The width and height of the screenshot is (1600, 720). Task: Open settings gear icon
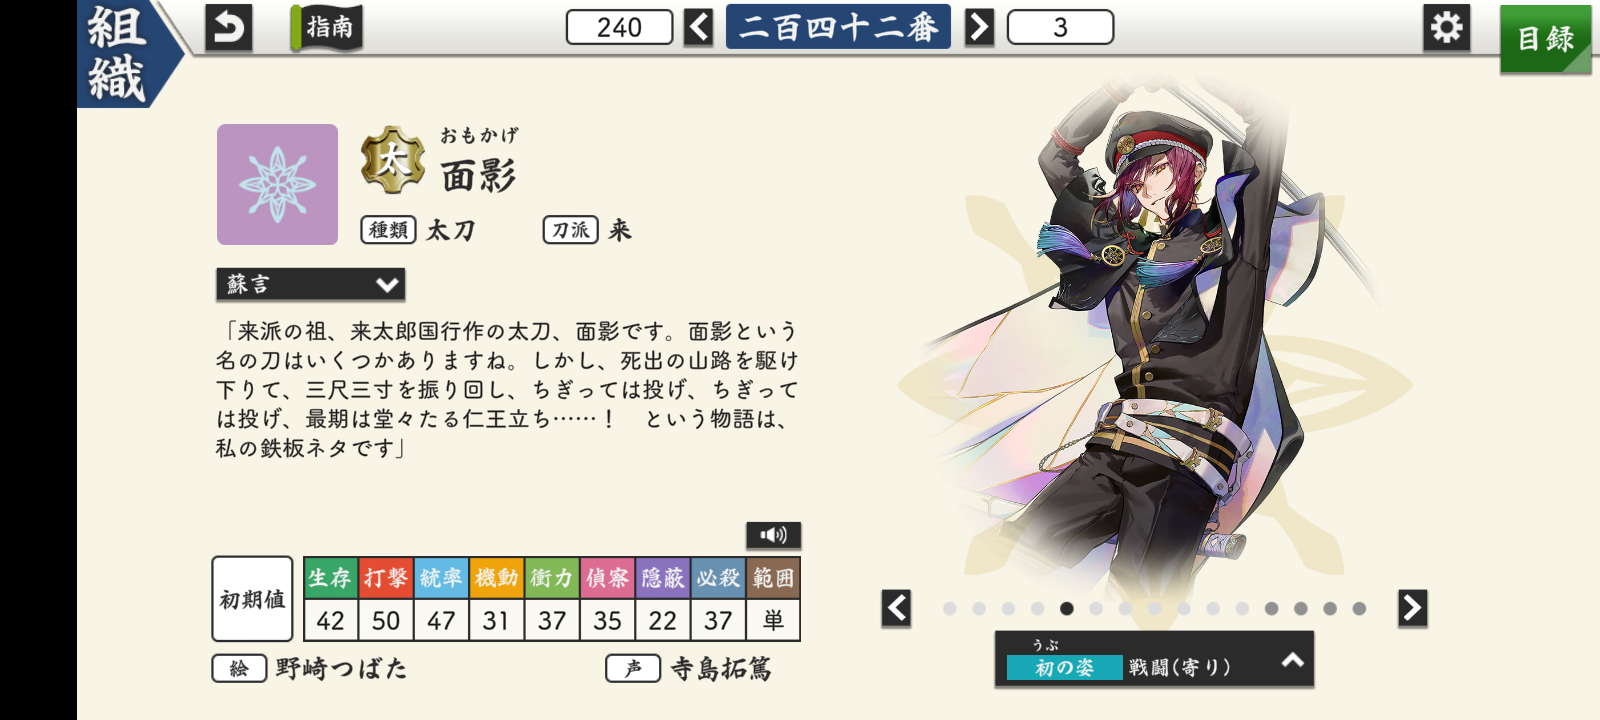(x=1446, y=27)
